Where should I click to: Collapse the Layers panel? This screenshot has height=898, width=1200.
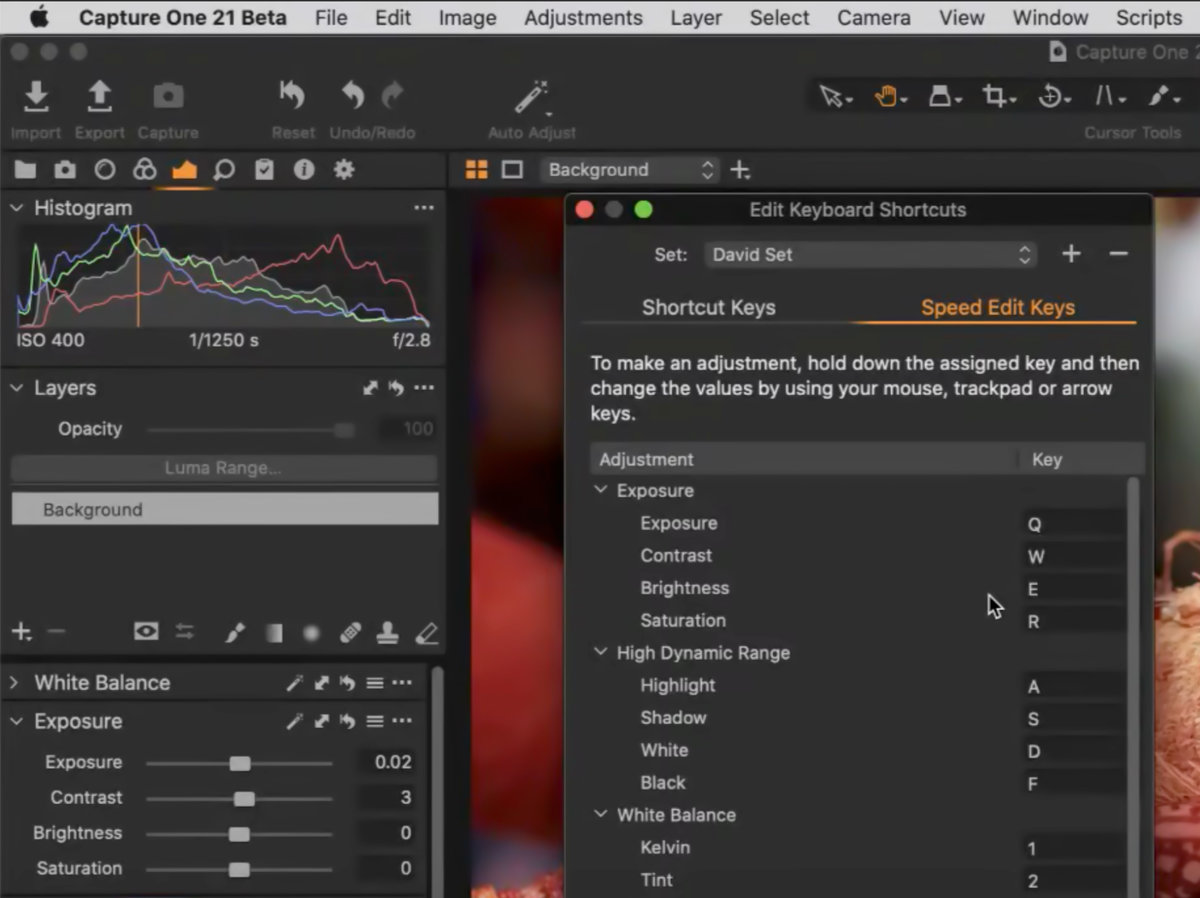click(x=16, y=388)
